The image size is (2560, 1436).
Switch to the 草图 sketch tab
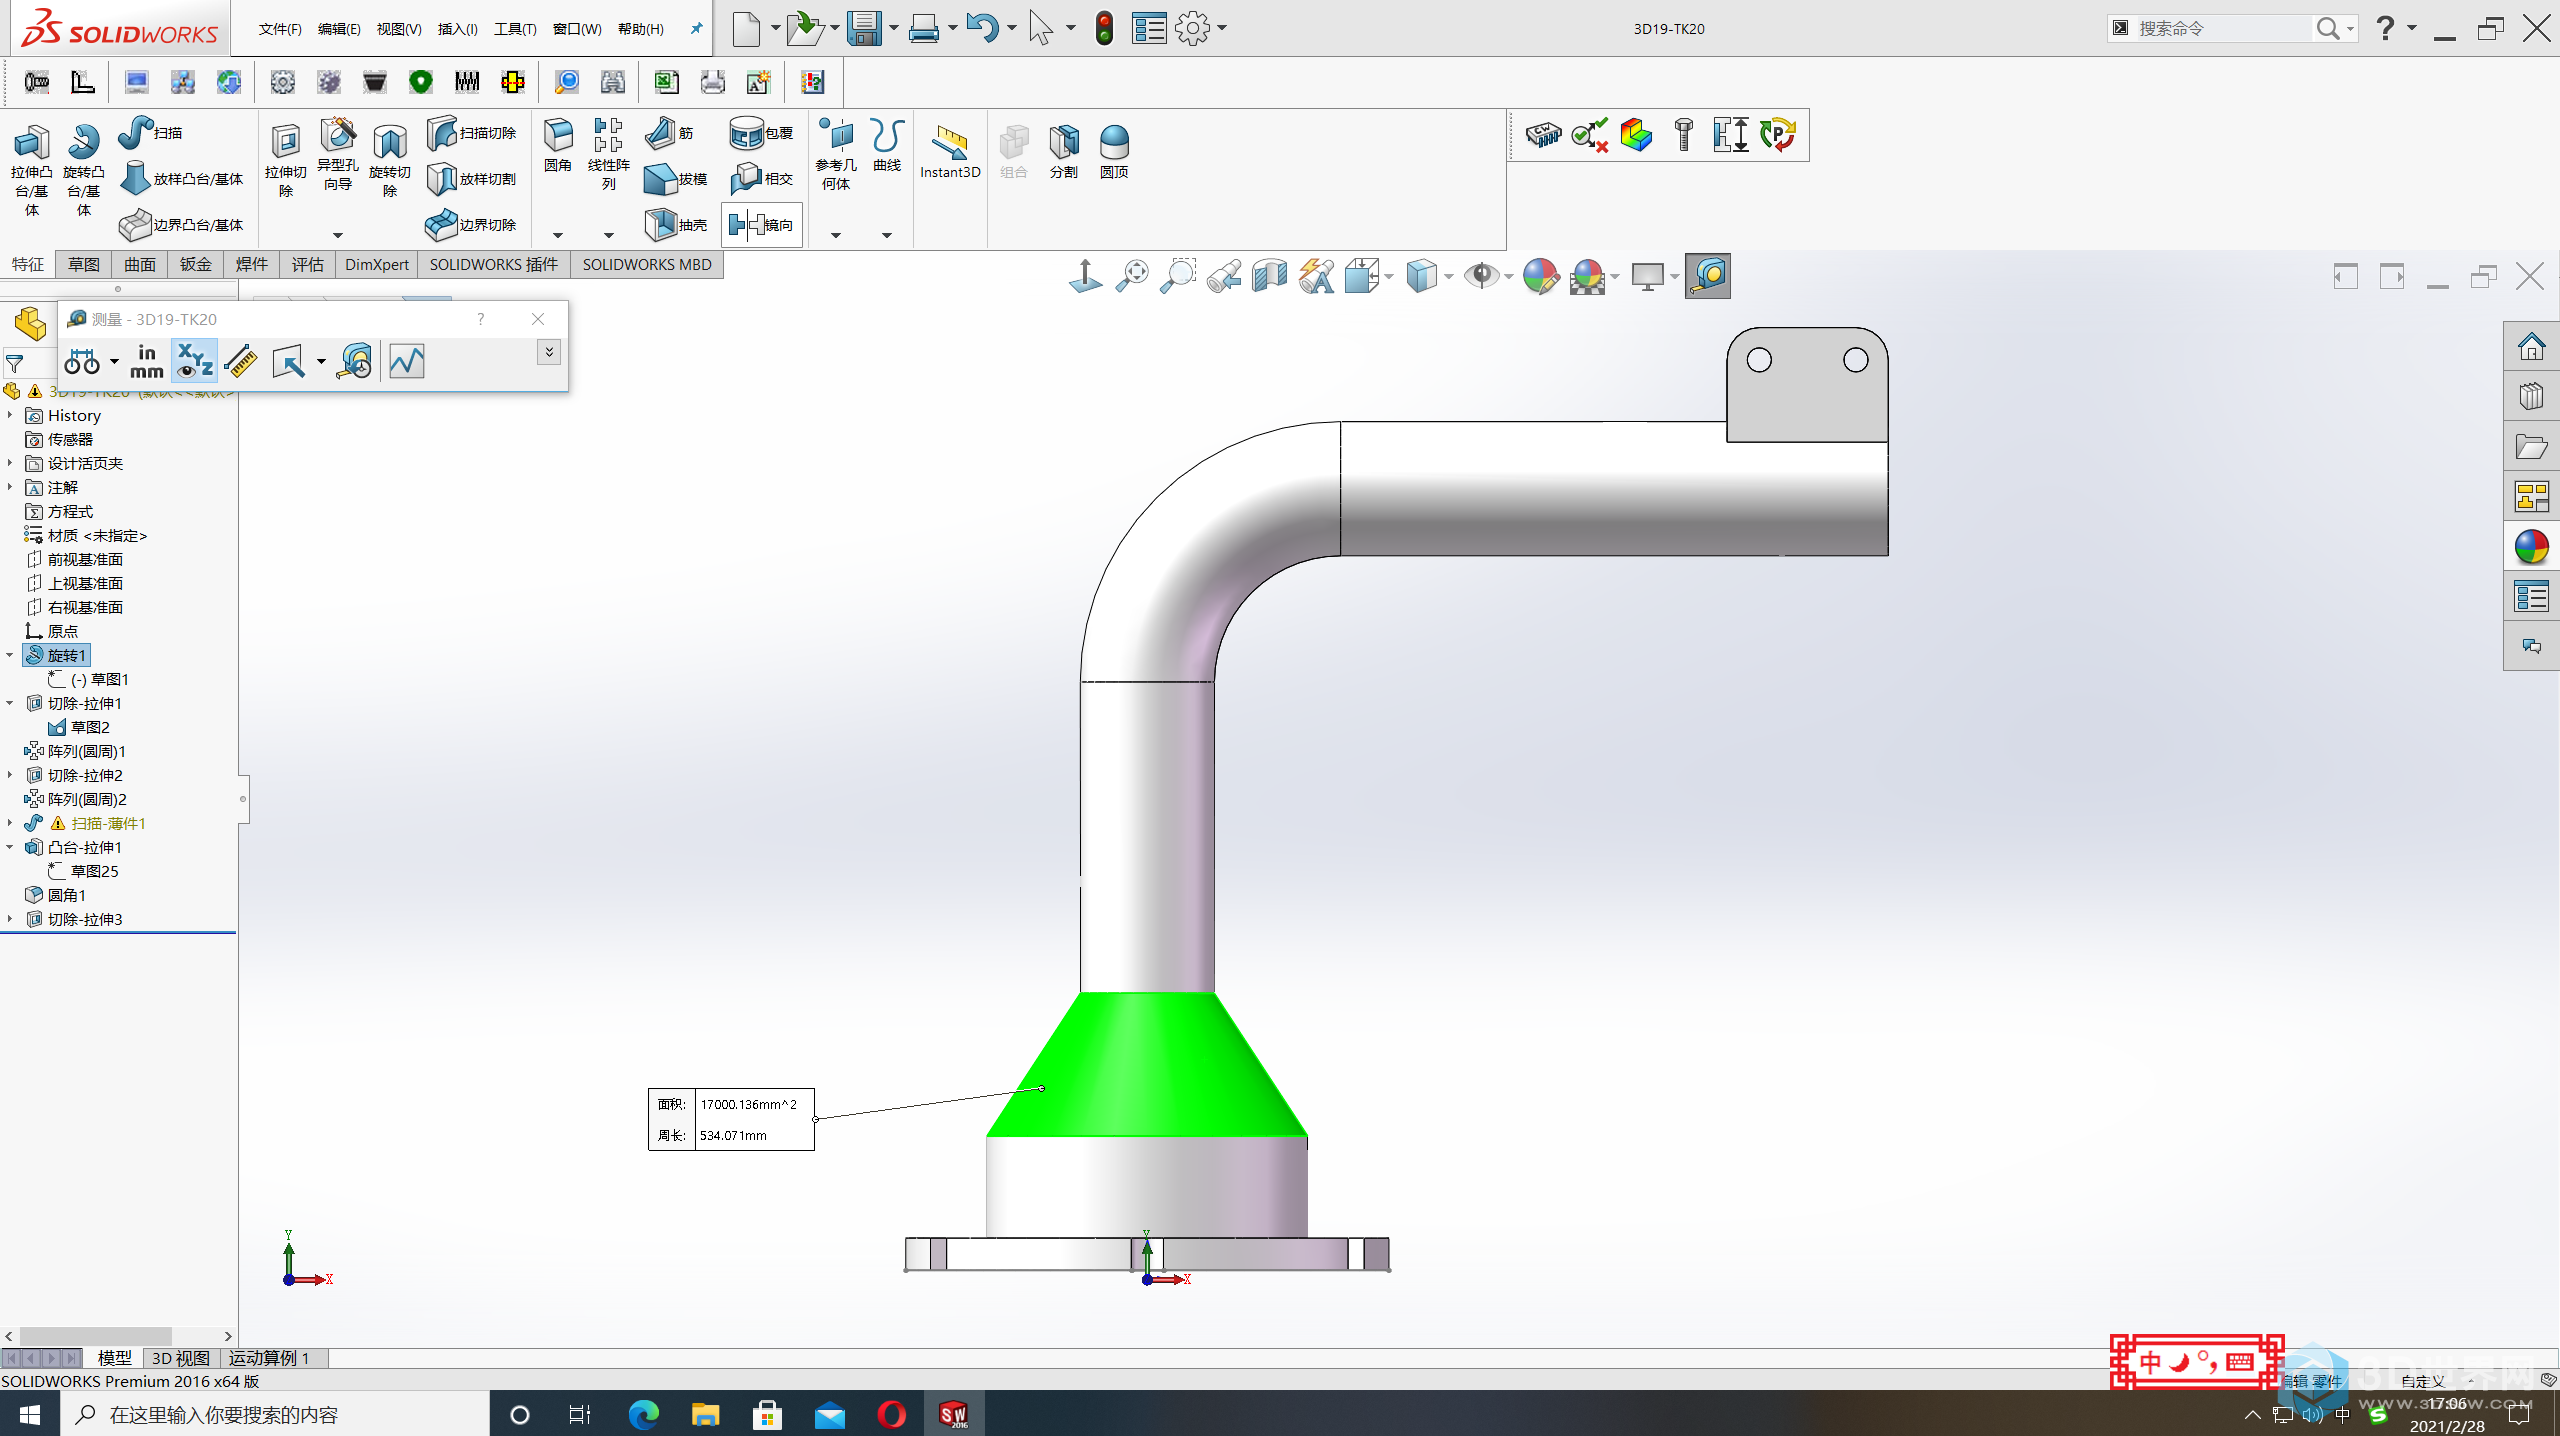pos(84,264)
